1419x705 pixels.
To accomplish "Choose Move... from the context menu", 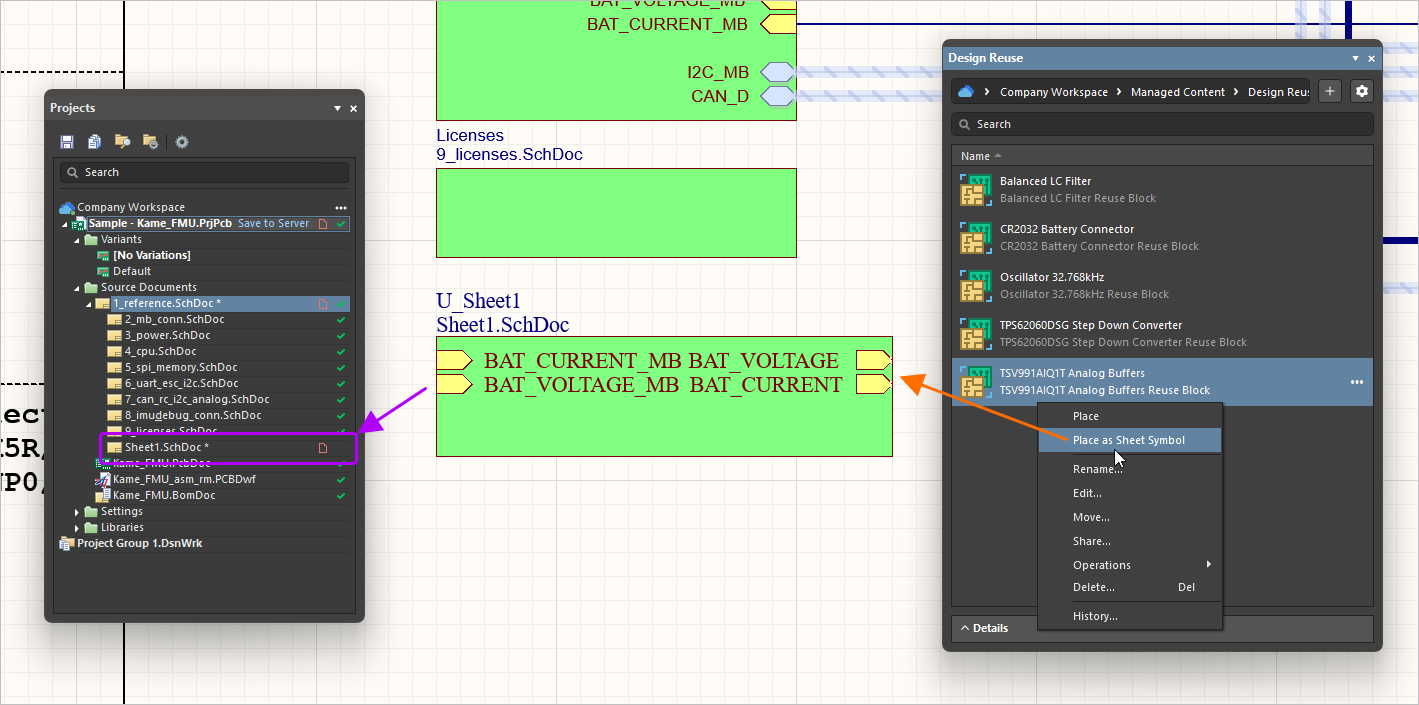I will 1130,517.
